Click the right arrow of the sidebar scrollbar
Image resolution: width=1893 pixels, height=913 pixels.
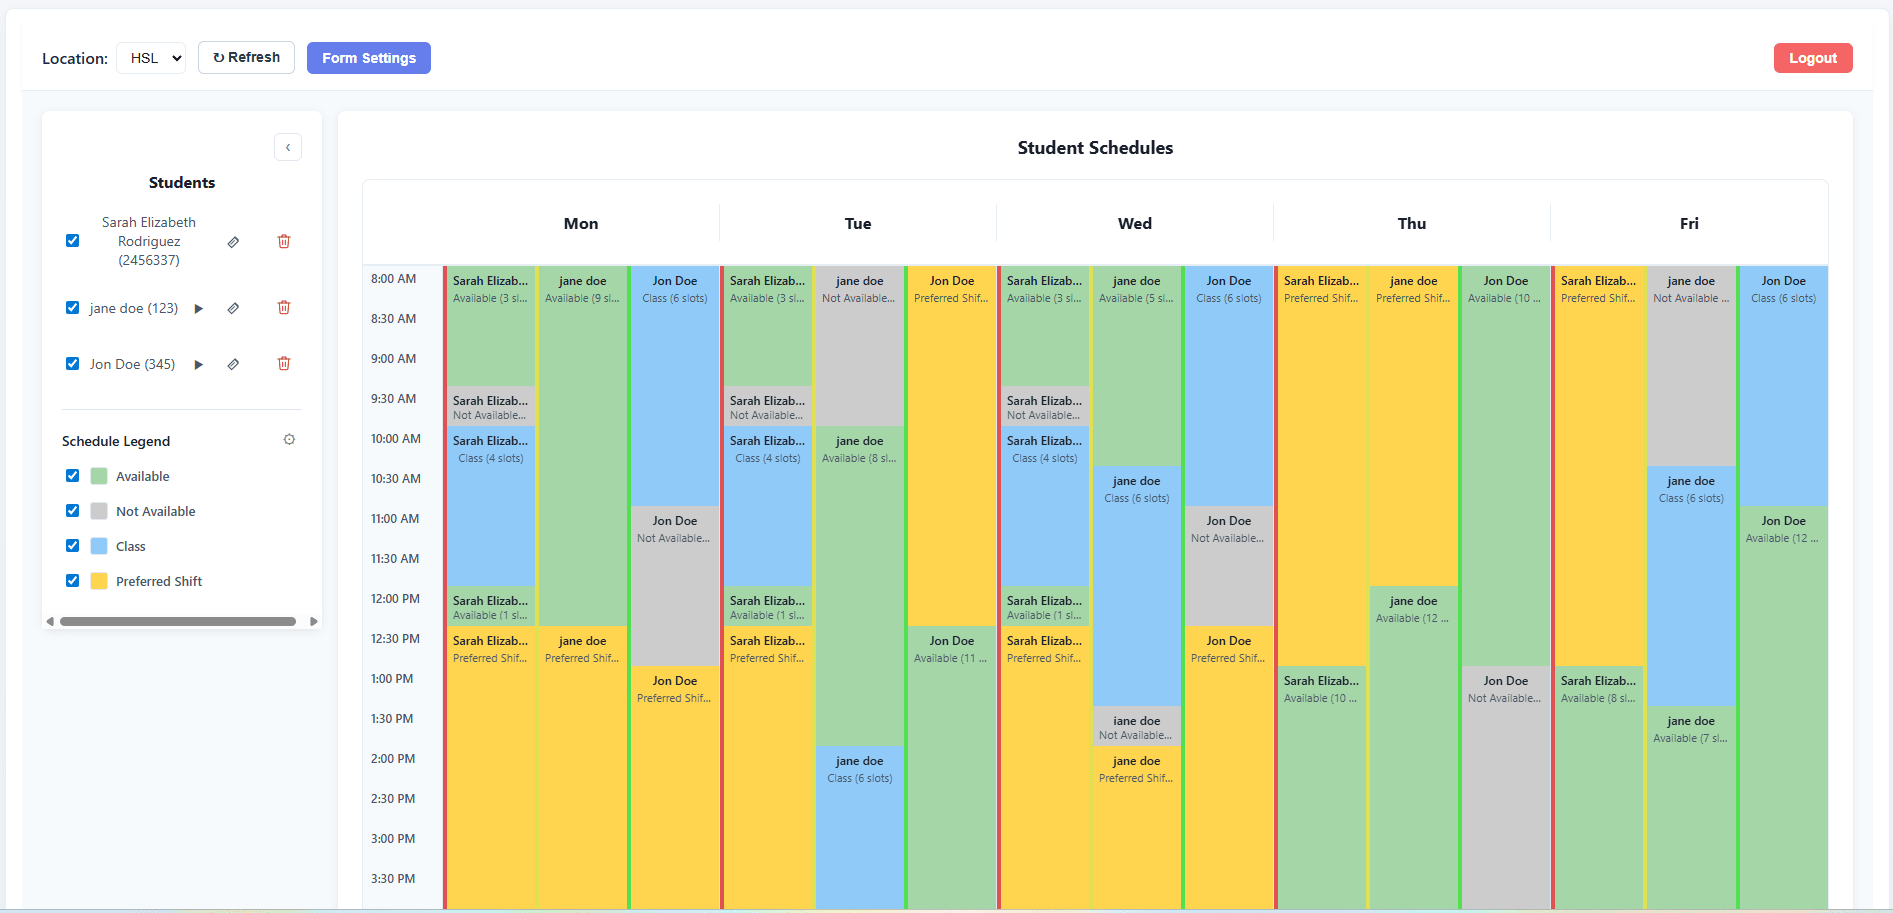pyautogui.click(x=314, y=621)
